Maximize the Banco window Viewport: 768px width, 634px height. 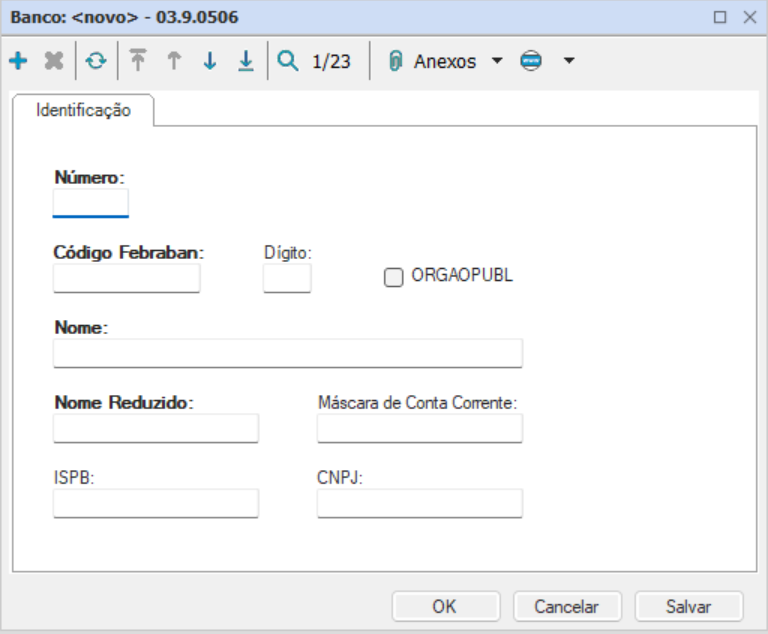pos(720,18)
